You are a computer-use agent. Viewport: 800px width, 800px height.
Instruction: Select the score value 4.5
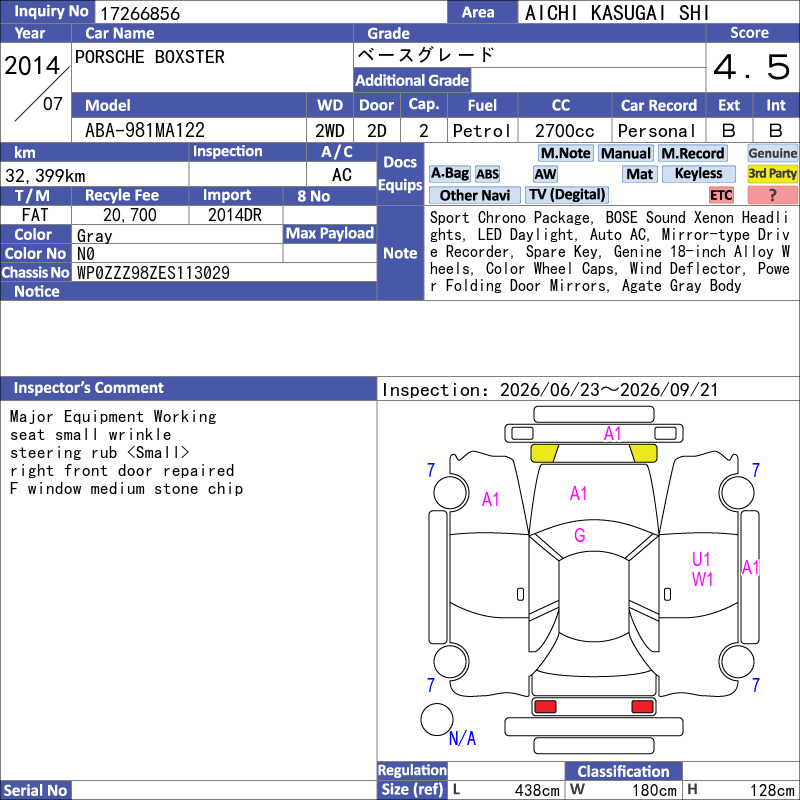tap(752, 67)
